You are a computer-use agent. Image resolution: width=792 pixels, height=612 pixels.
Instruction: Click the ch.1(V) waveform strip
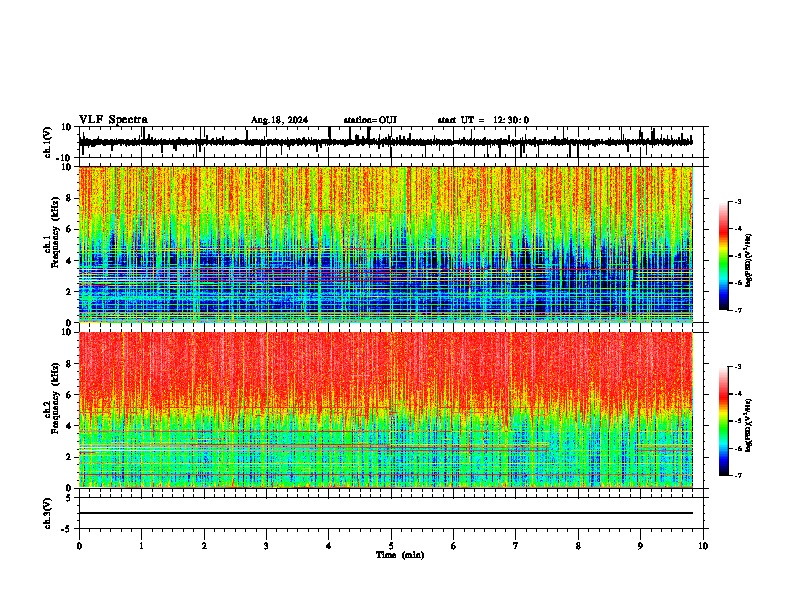coord(390,142)
